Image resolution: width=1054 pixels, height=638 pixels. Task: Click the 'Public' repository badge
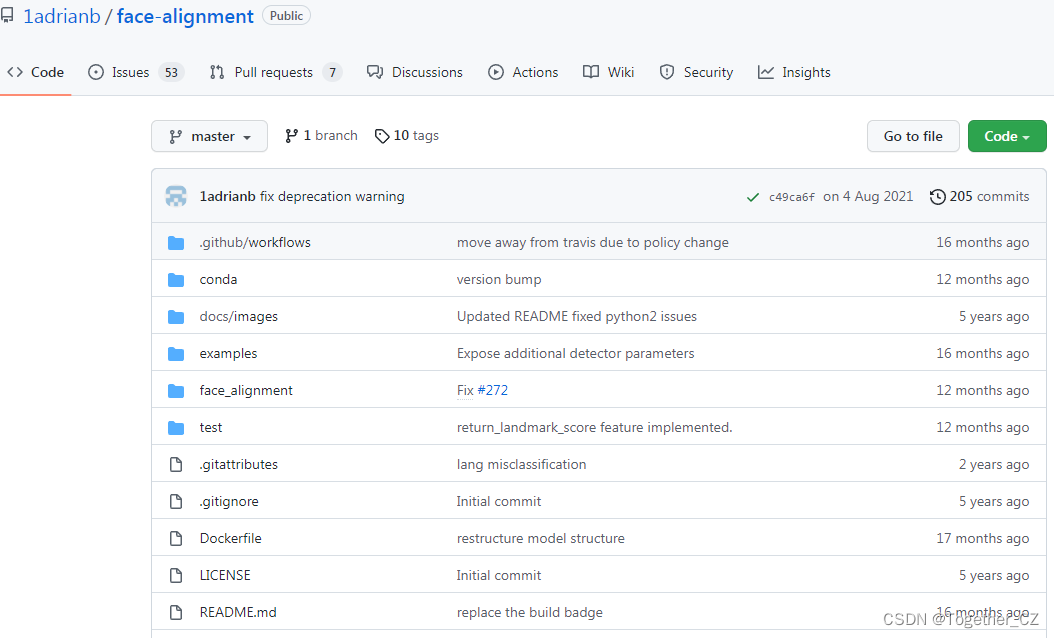286,15
